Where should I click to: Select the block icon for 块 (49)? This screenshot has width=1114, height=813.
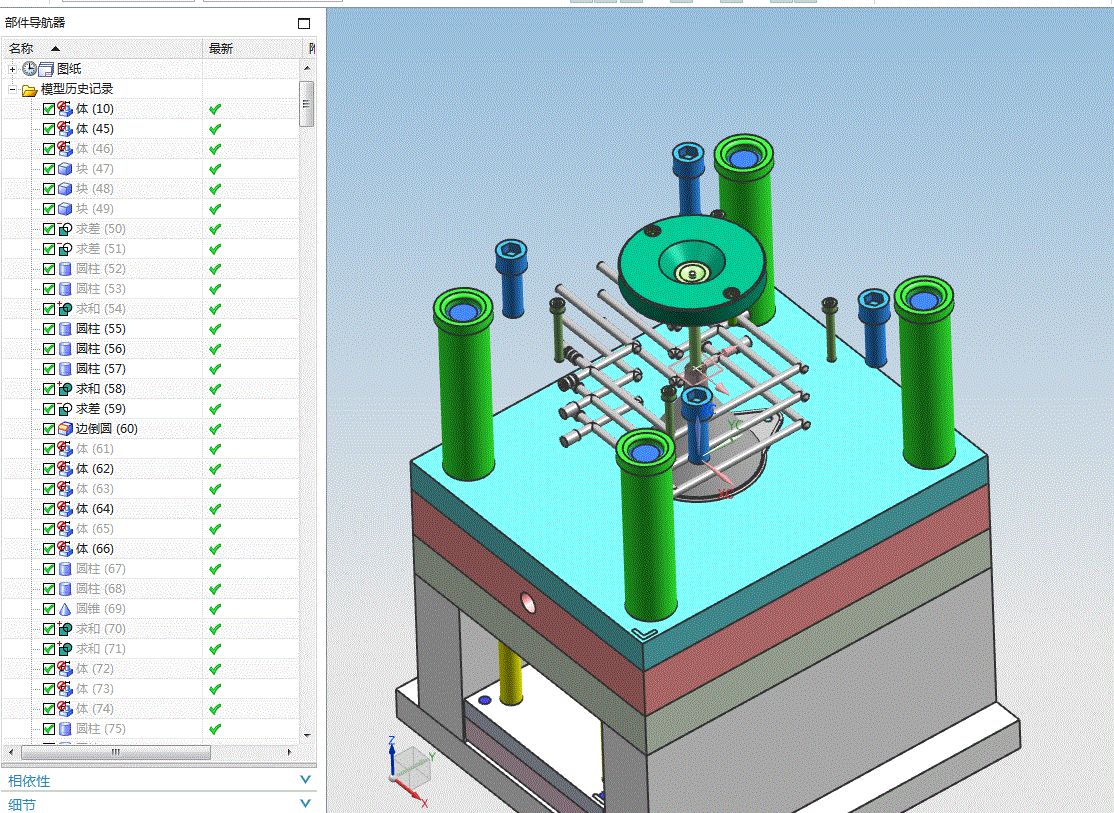(x=65, y=209)
